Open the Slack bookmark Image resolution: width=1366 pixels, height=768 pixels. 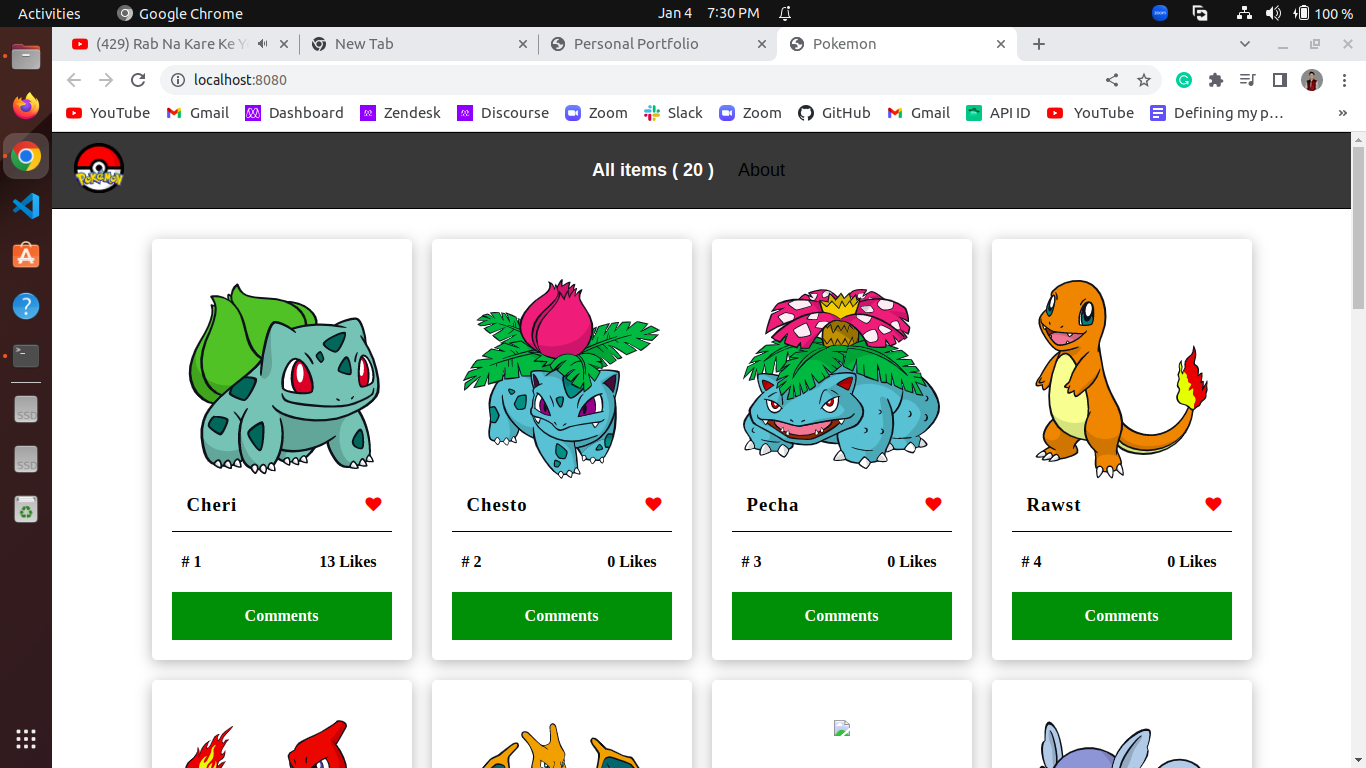click(x=673, y=113)
